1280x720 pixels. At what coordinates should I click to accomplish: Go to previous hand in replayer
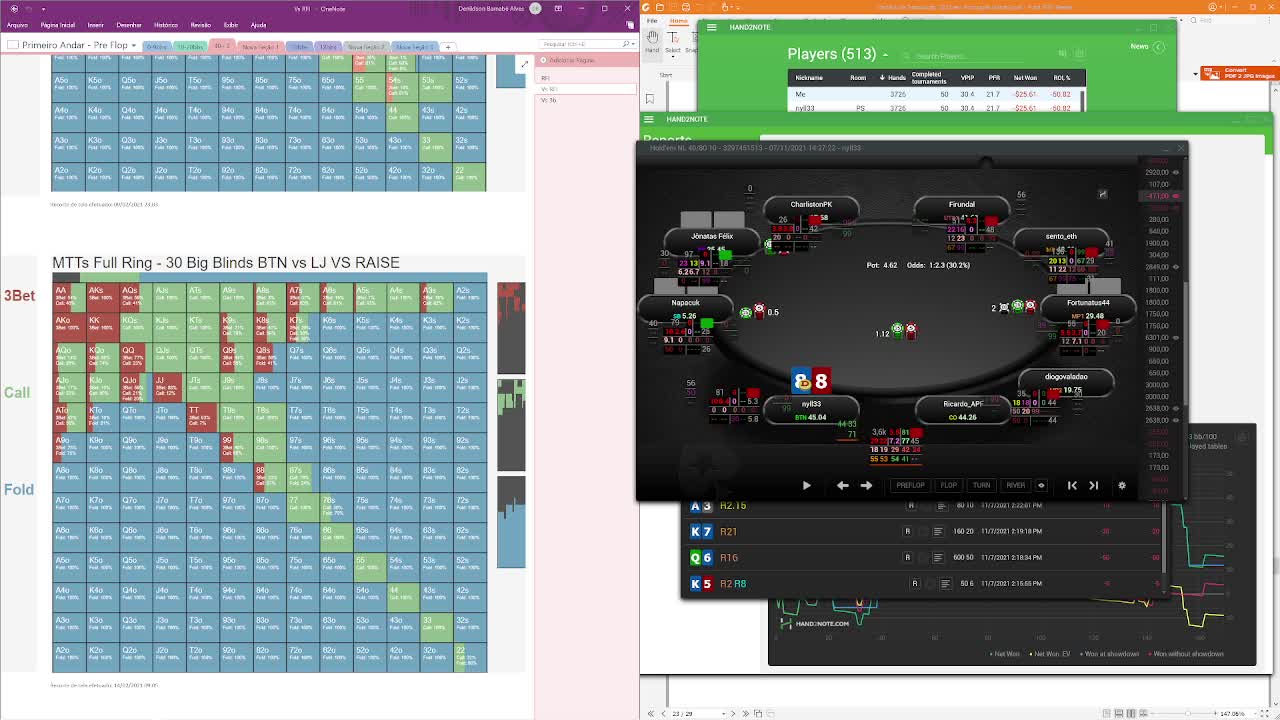(1072, 485)
